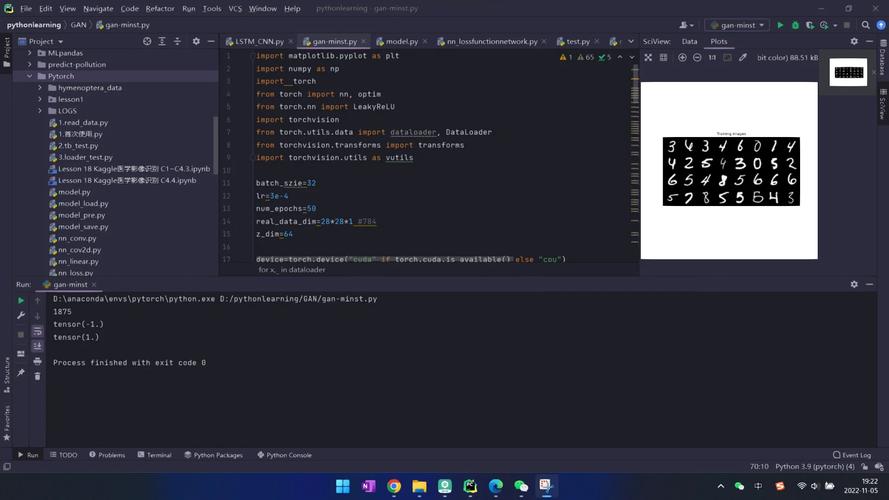Expand the predict-pollution folder
Viewport: 889px width, 500px height.
[x=29, y=65]
